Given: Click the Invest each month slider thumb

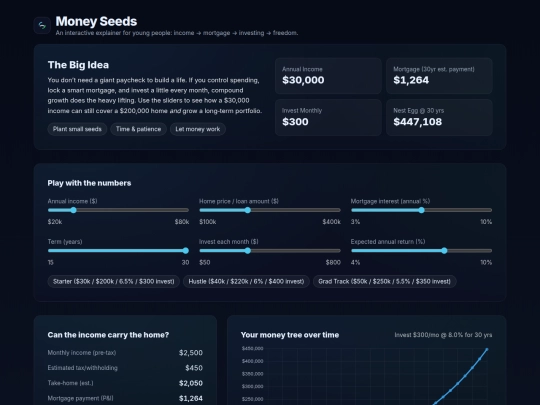Looking at the screenshot, I should [248, 251].
